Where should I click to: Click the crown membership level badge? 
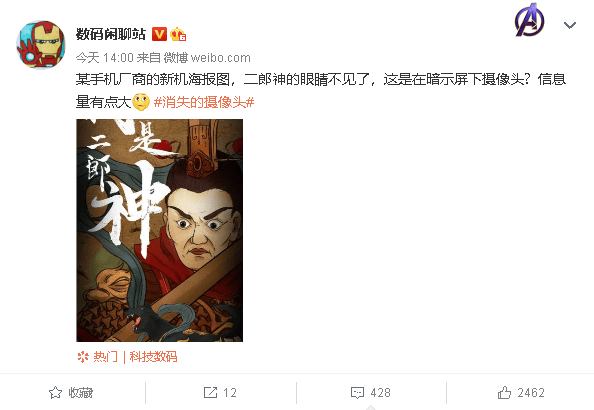[178, 34]
